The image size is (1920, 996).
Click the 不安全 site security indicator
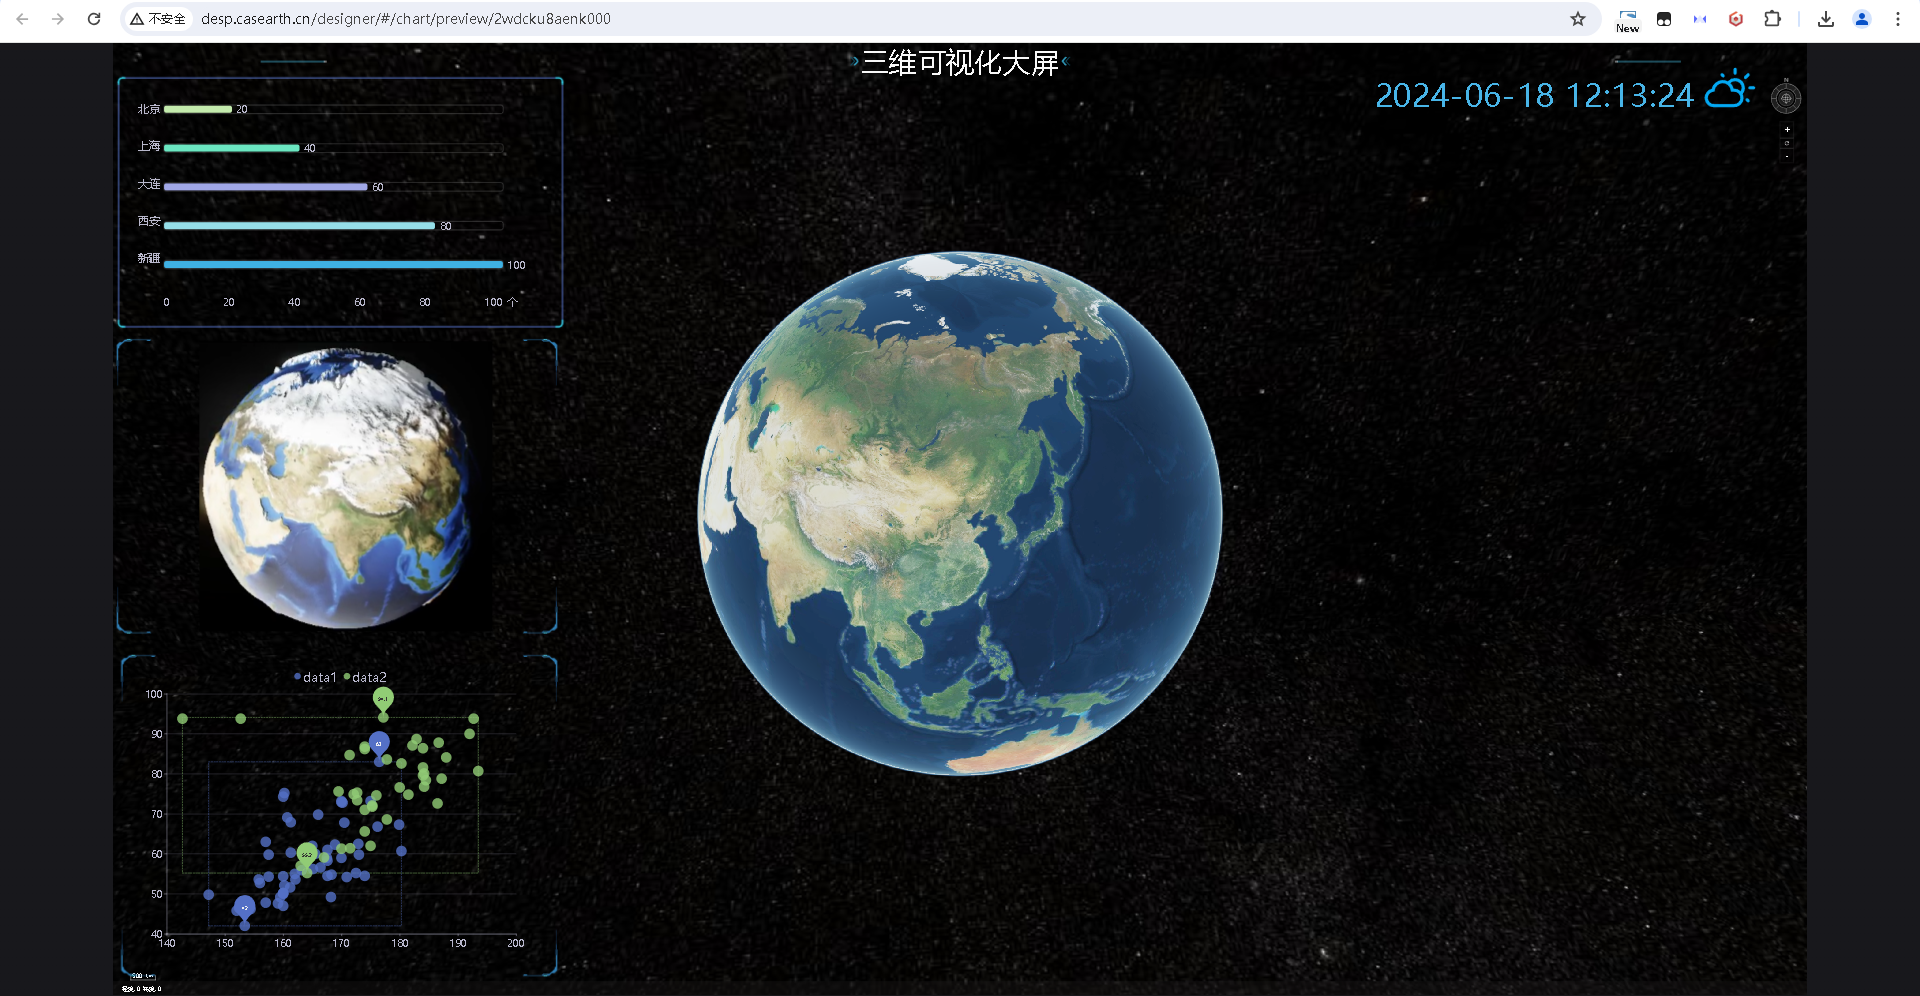tap(158, 19)
